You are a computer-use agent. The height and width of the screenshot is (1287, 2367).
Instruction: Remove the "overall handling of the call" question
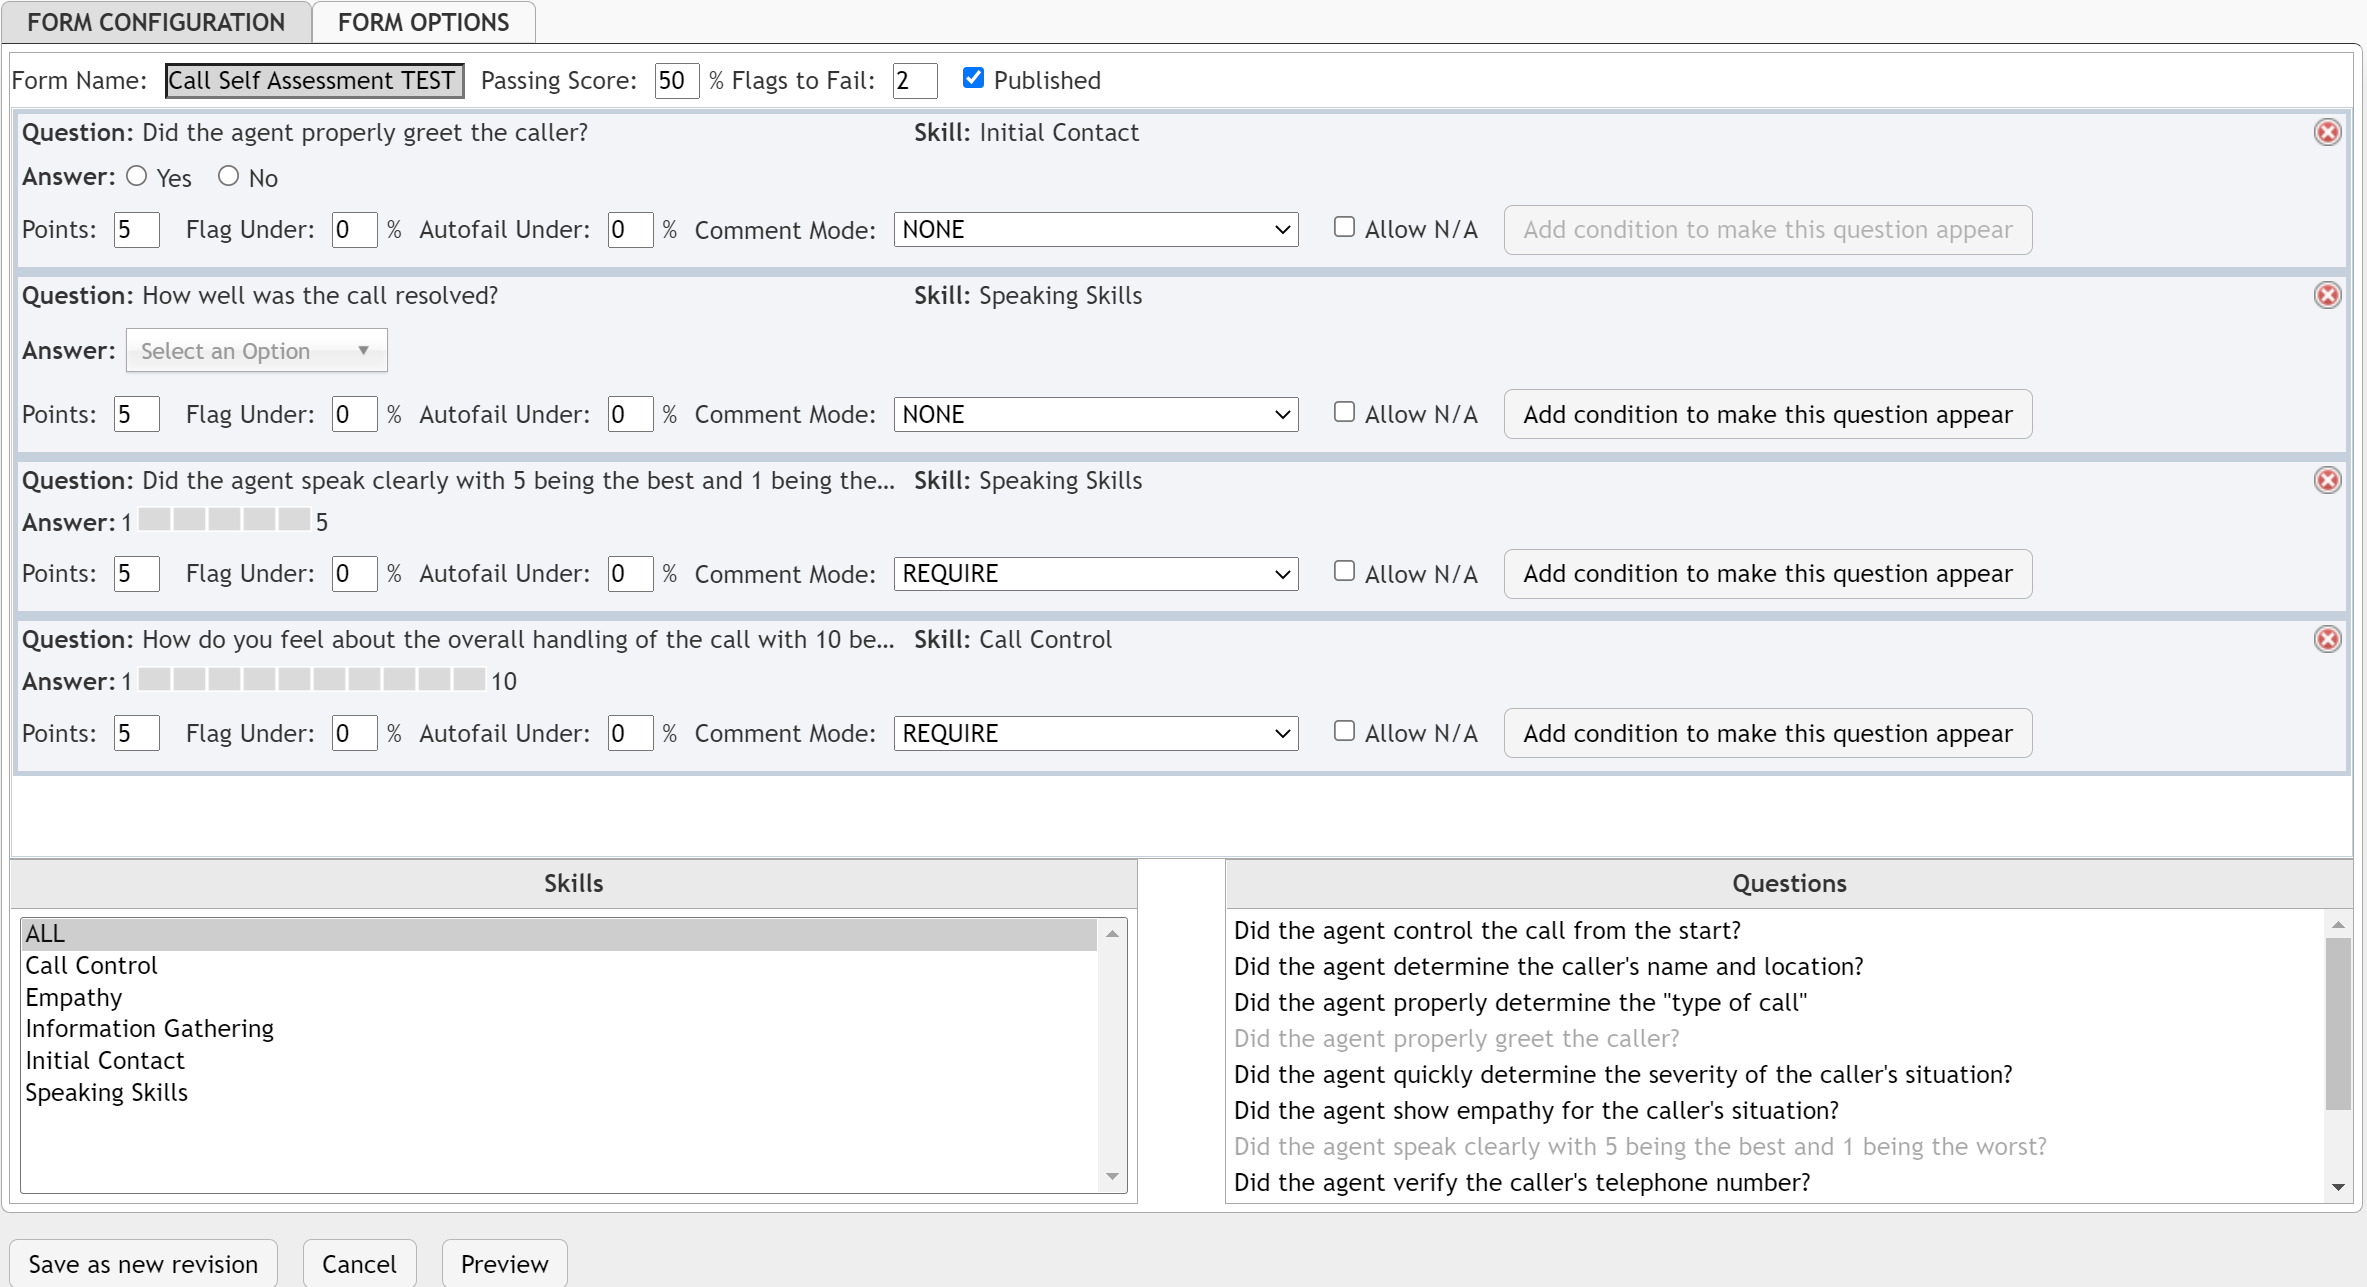2328,639
